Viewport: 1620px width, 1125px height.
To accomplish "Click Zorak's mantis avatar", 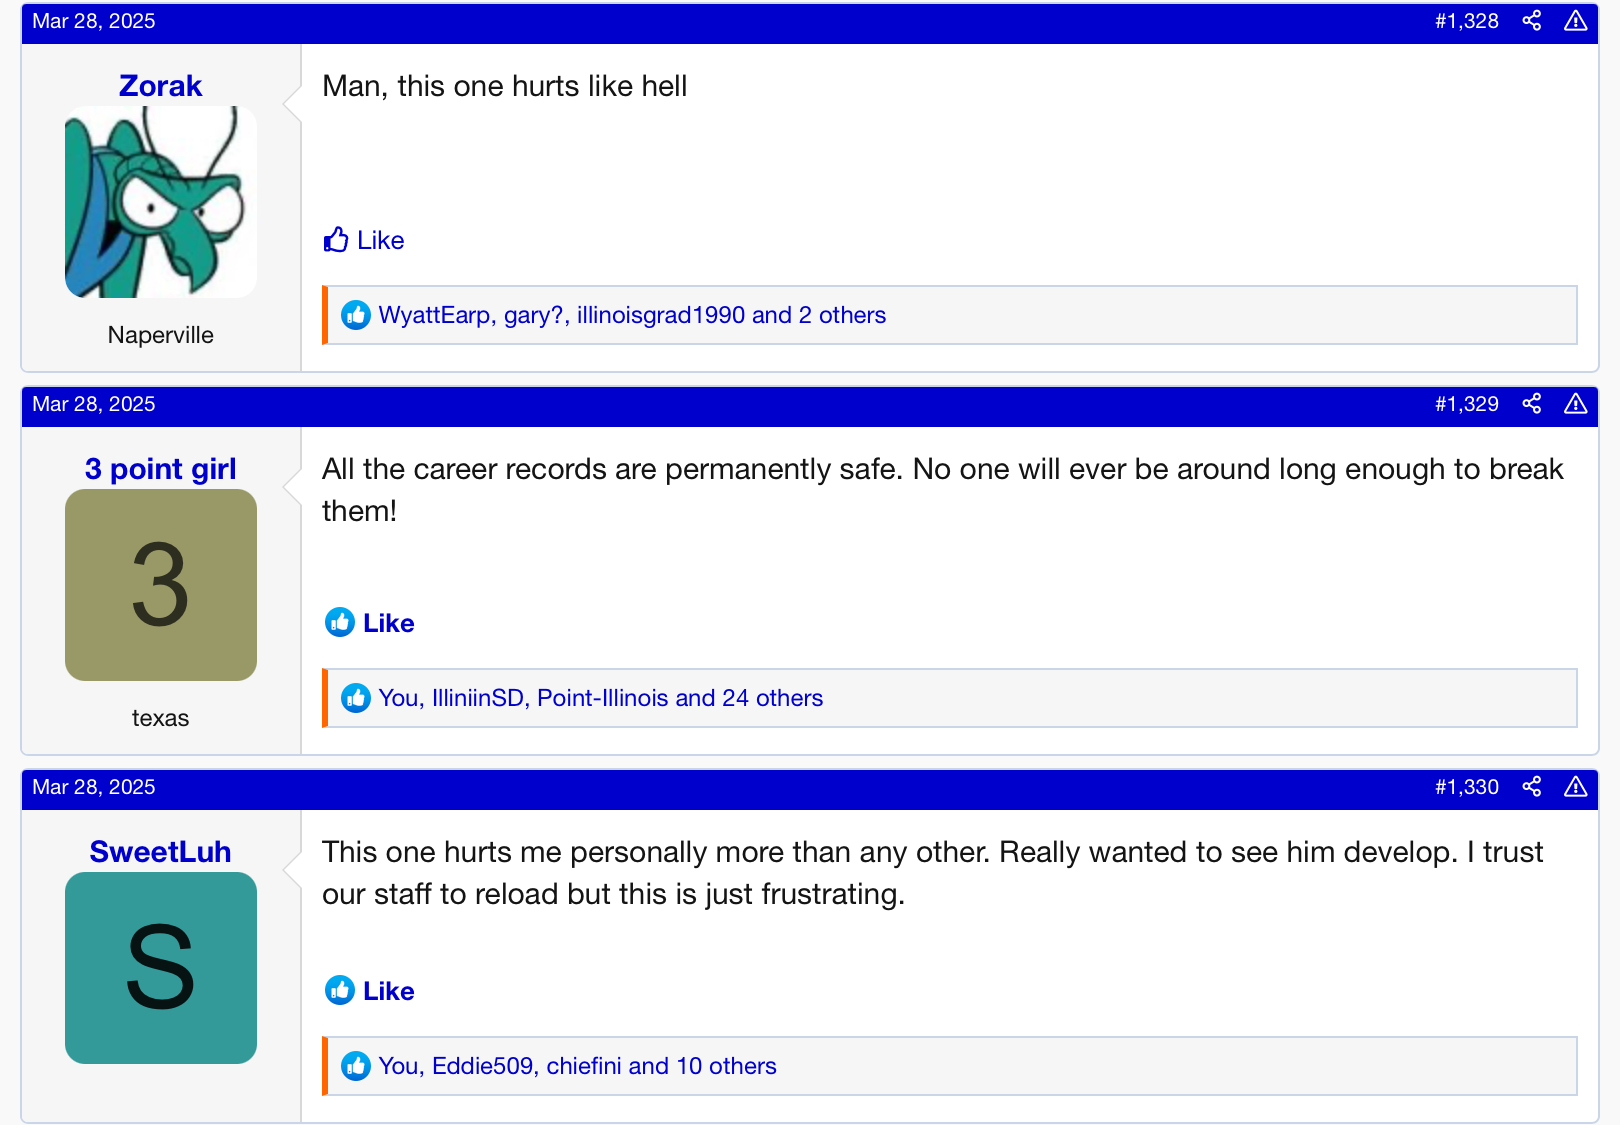I will coord(160,202).
